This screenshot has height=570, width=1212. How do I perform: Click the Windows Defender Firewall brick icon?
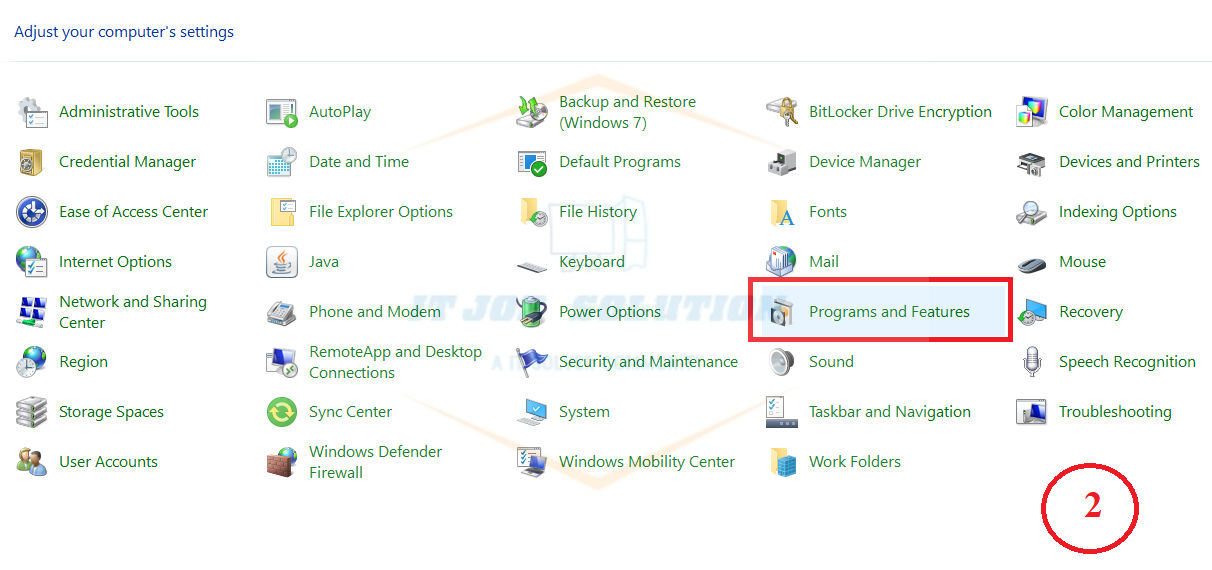pyautogui.click(x=282, y=462)
